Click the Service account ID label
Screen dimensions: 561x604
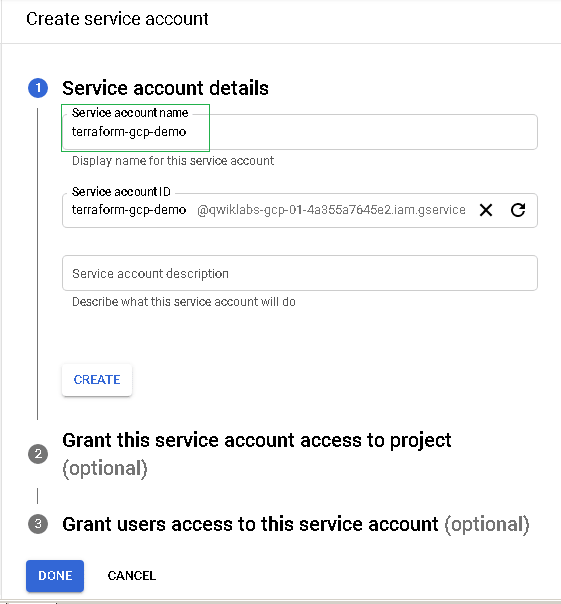pyautogui.click(x=121, y=191)
